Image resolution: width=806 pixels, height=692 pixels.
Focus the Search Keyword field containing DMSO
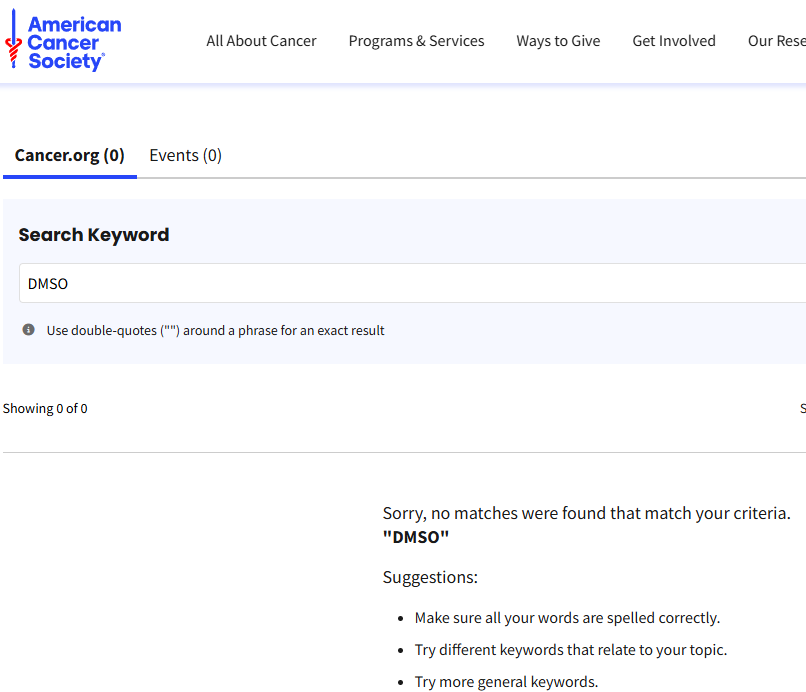(x=412, y=283)
